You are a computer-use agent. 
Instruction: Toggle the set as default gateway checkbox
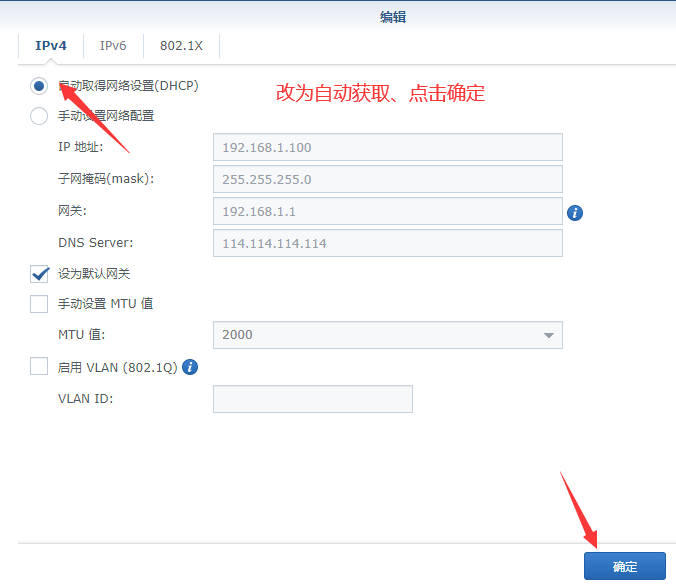coord(39,274)
